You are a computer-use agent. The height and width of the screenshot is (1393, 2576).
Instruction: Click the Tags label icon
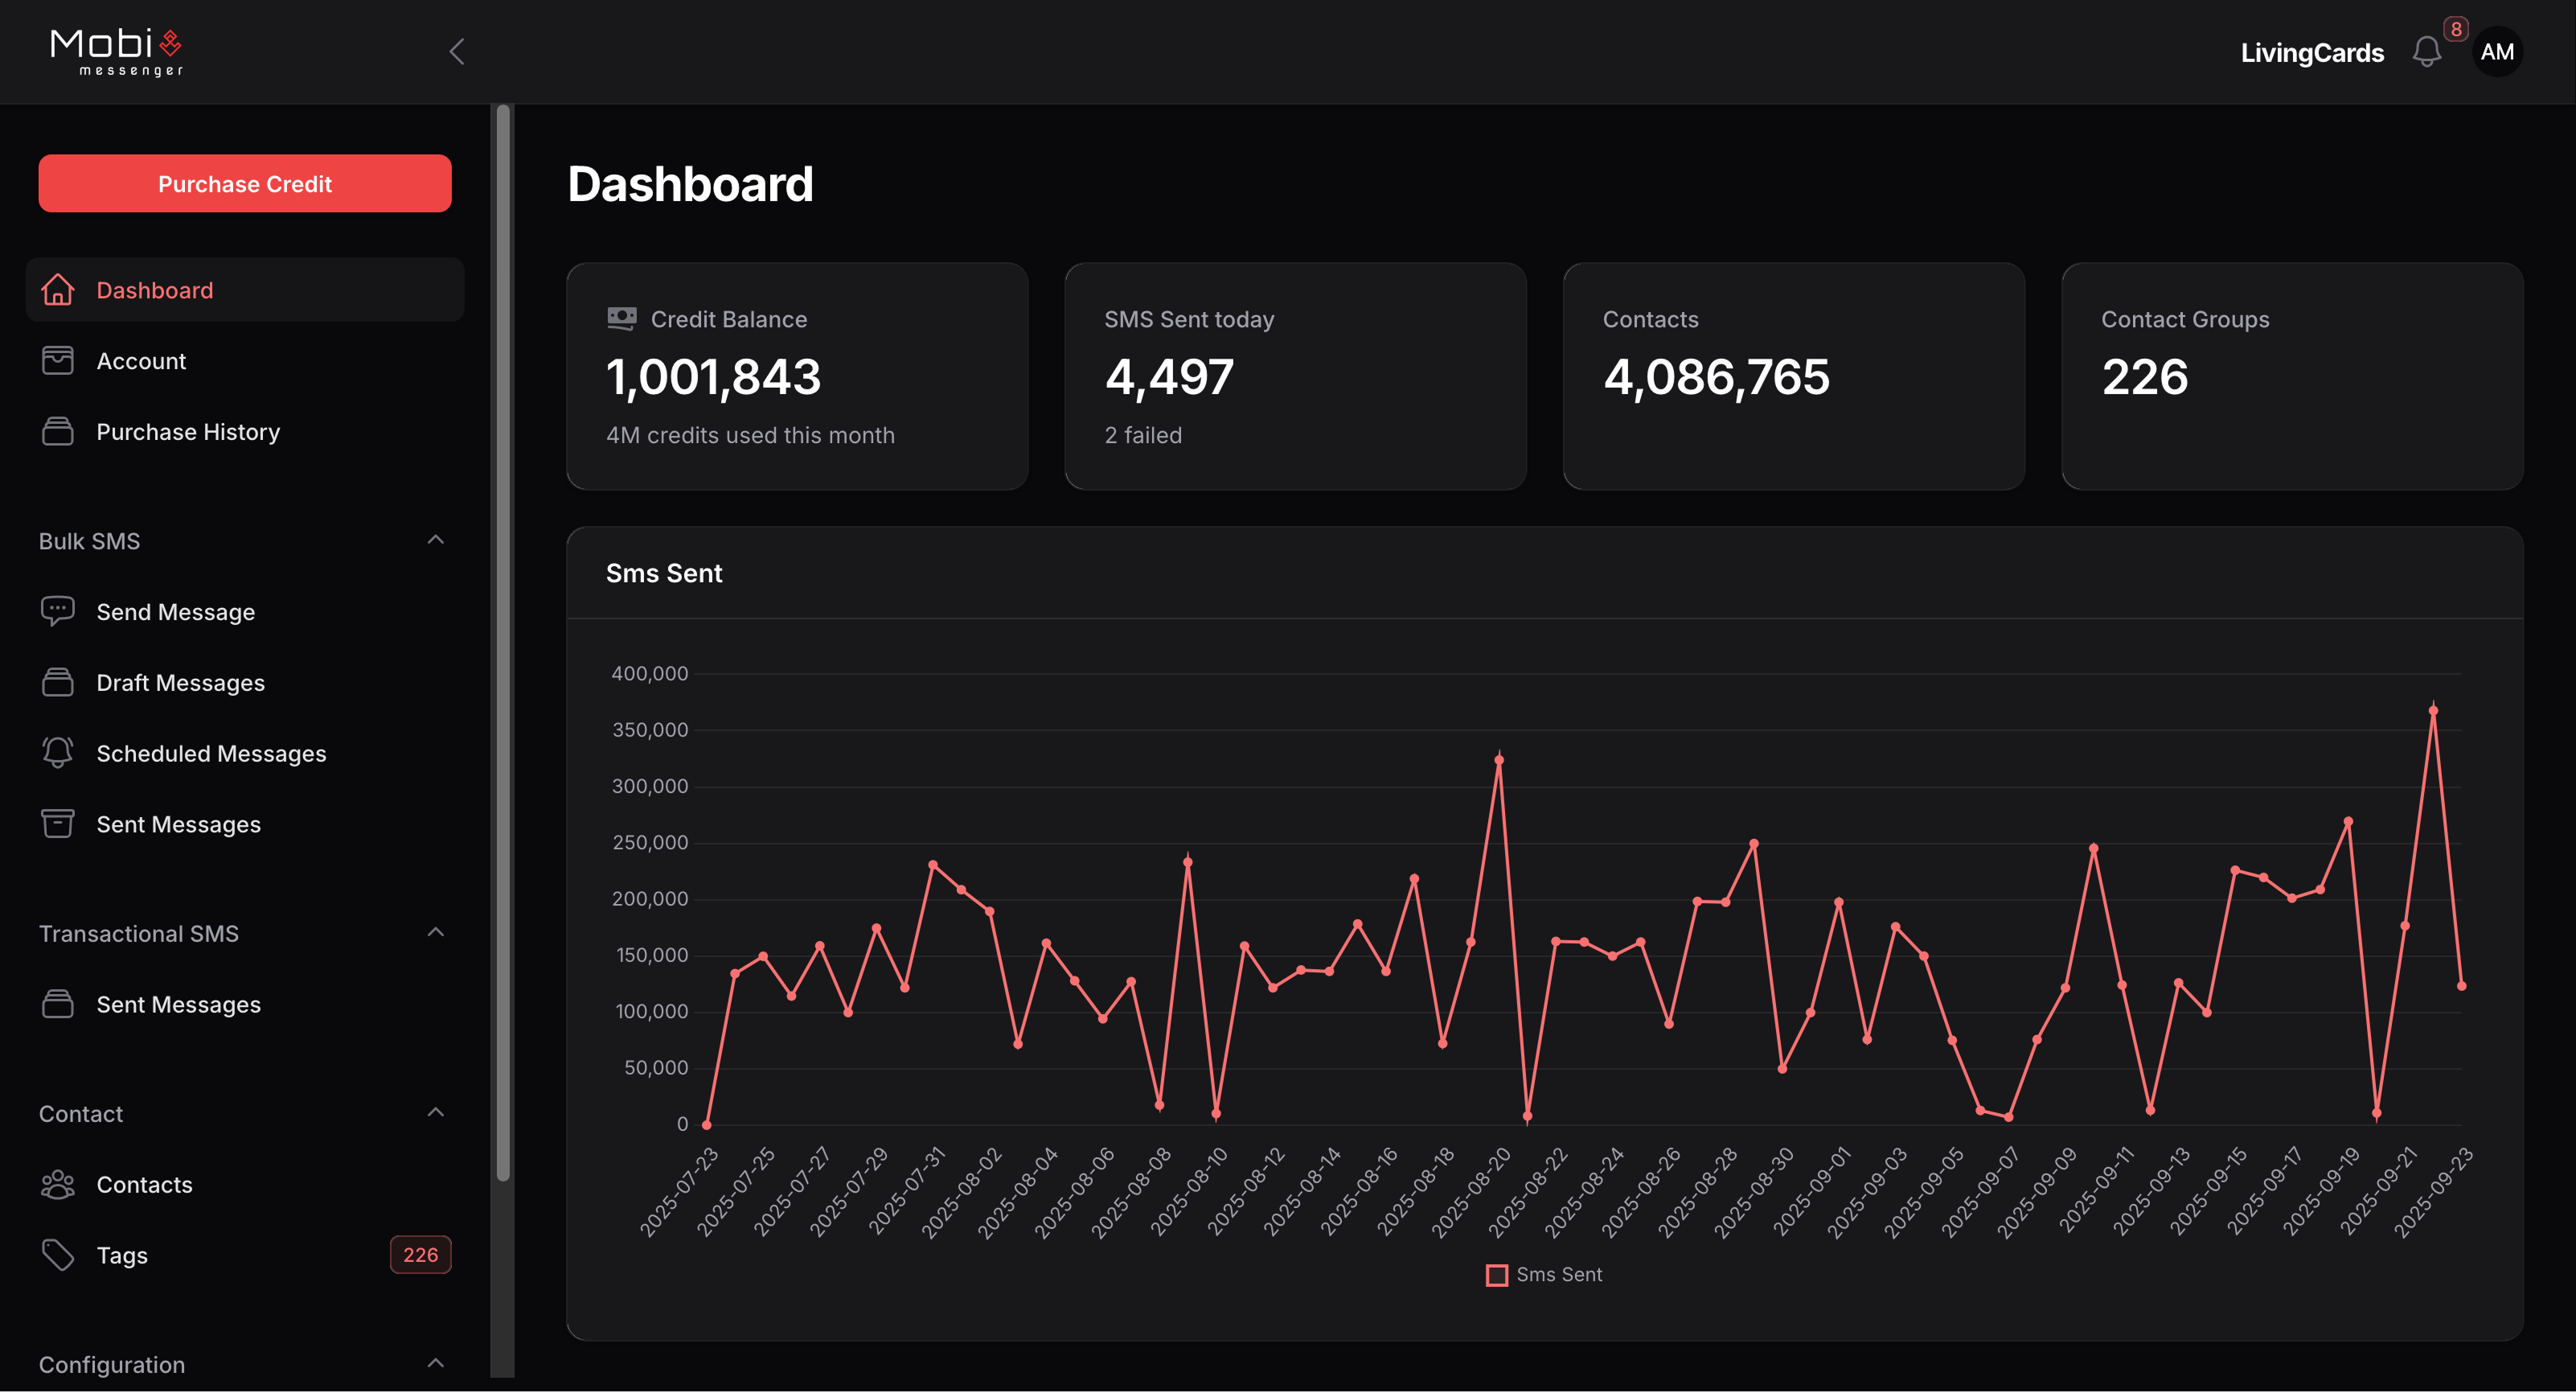click(x=58, y=1254)
